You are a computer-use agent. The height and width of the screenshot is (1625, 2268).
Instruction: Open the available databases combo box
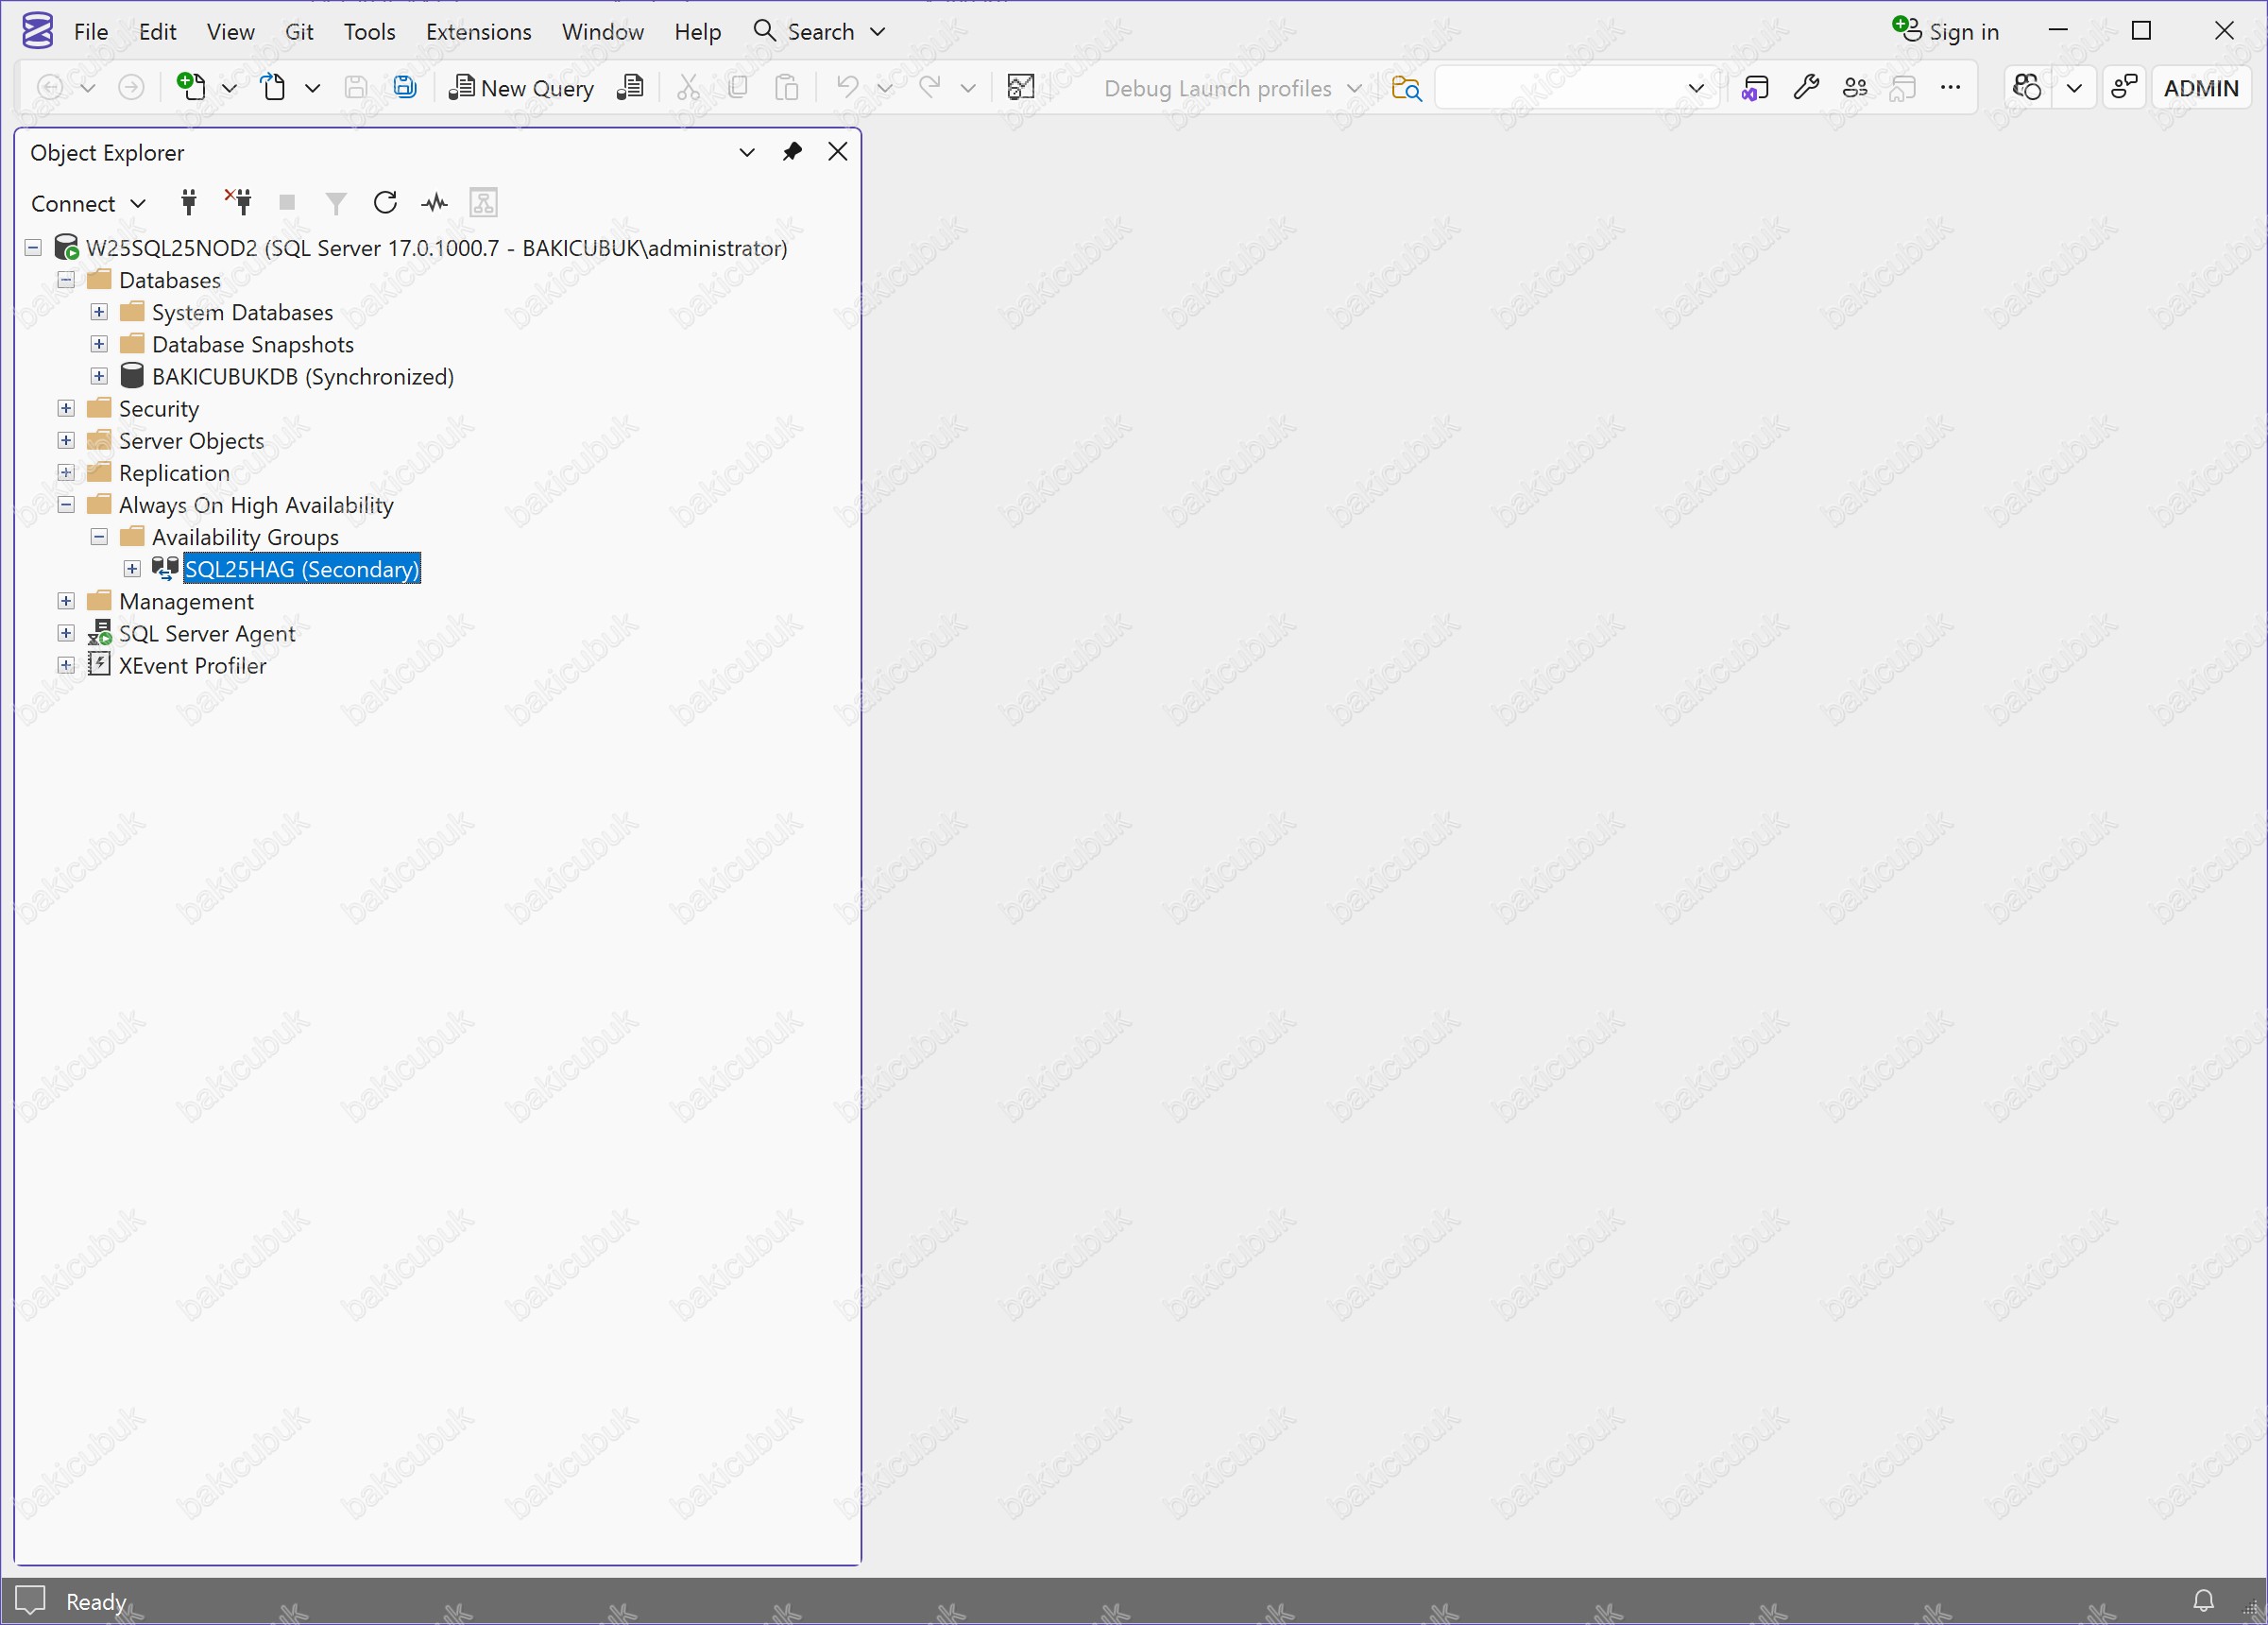[x=1575, y=88]
